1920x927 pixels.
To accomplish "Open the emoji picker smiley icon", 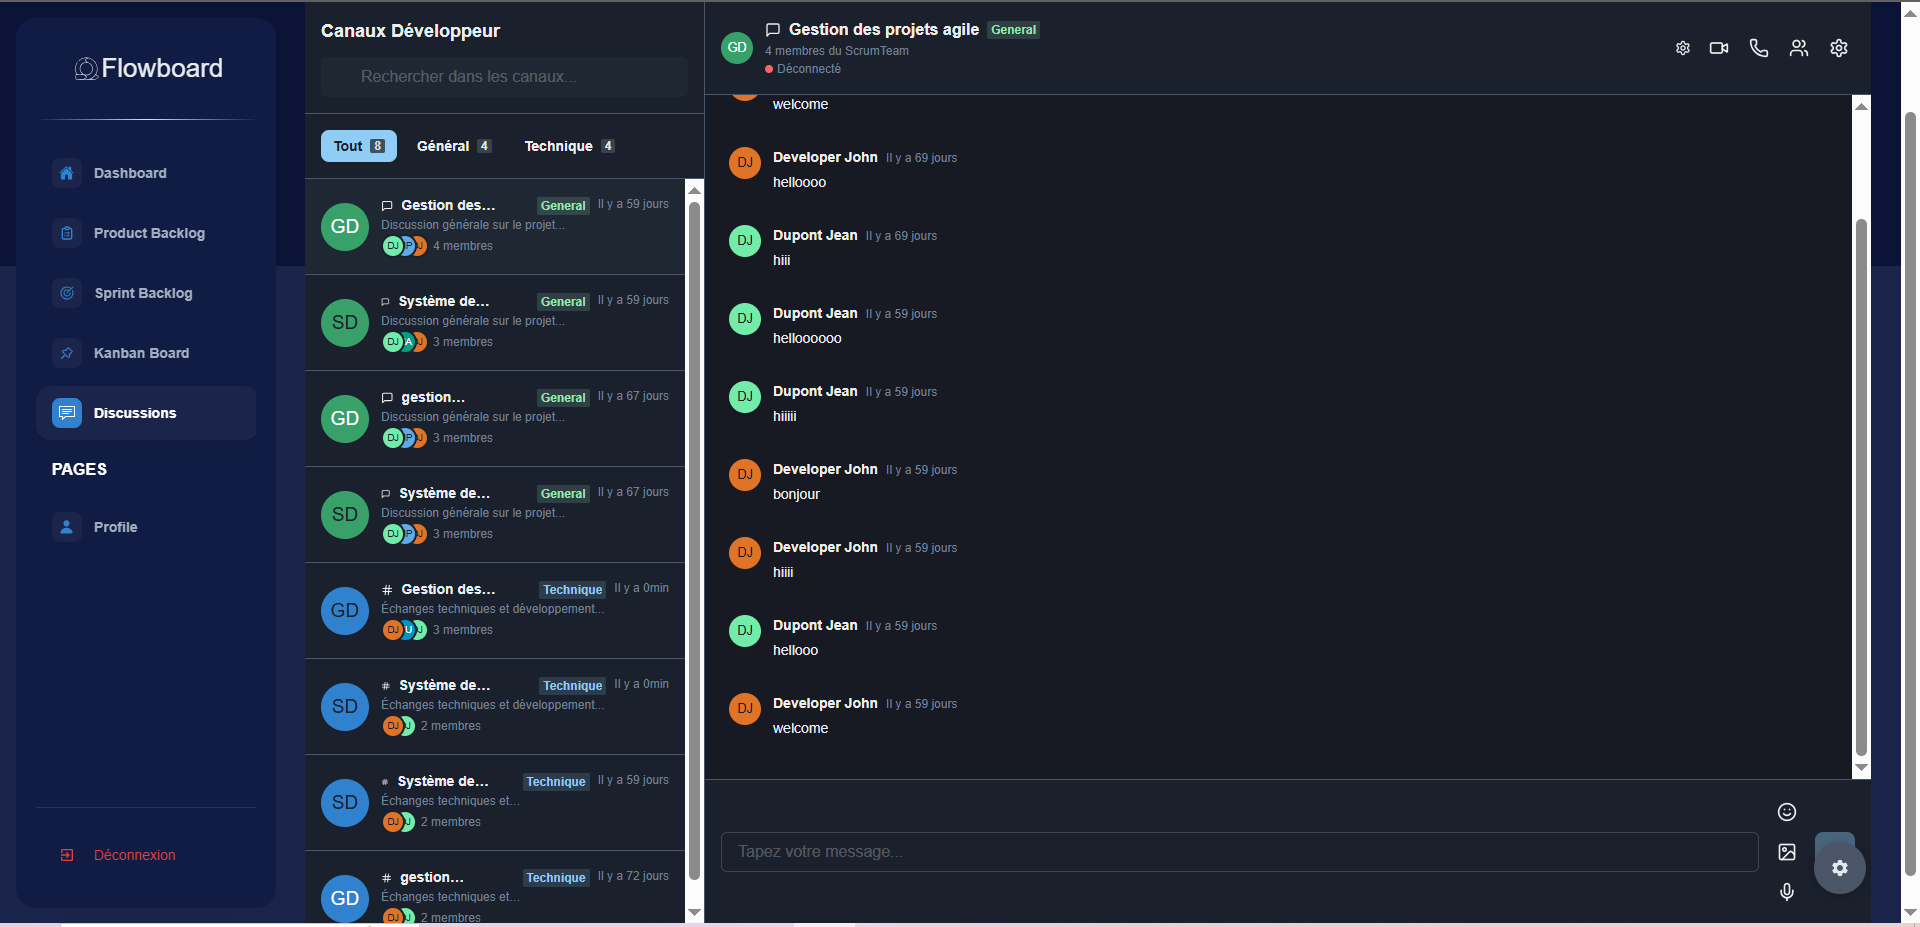I will [1787, 812].
